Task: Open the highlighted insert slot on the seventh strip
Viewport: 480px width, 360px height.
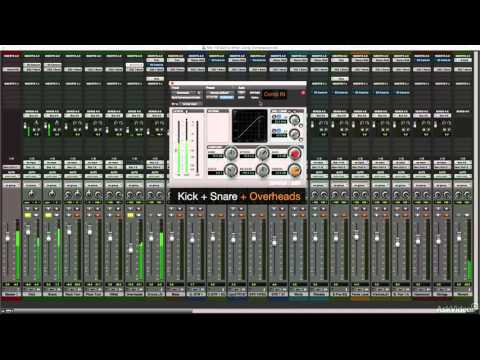Action: pos(135,65)
